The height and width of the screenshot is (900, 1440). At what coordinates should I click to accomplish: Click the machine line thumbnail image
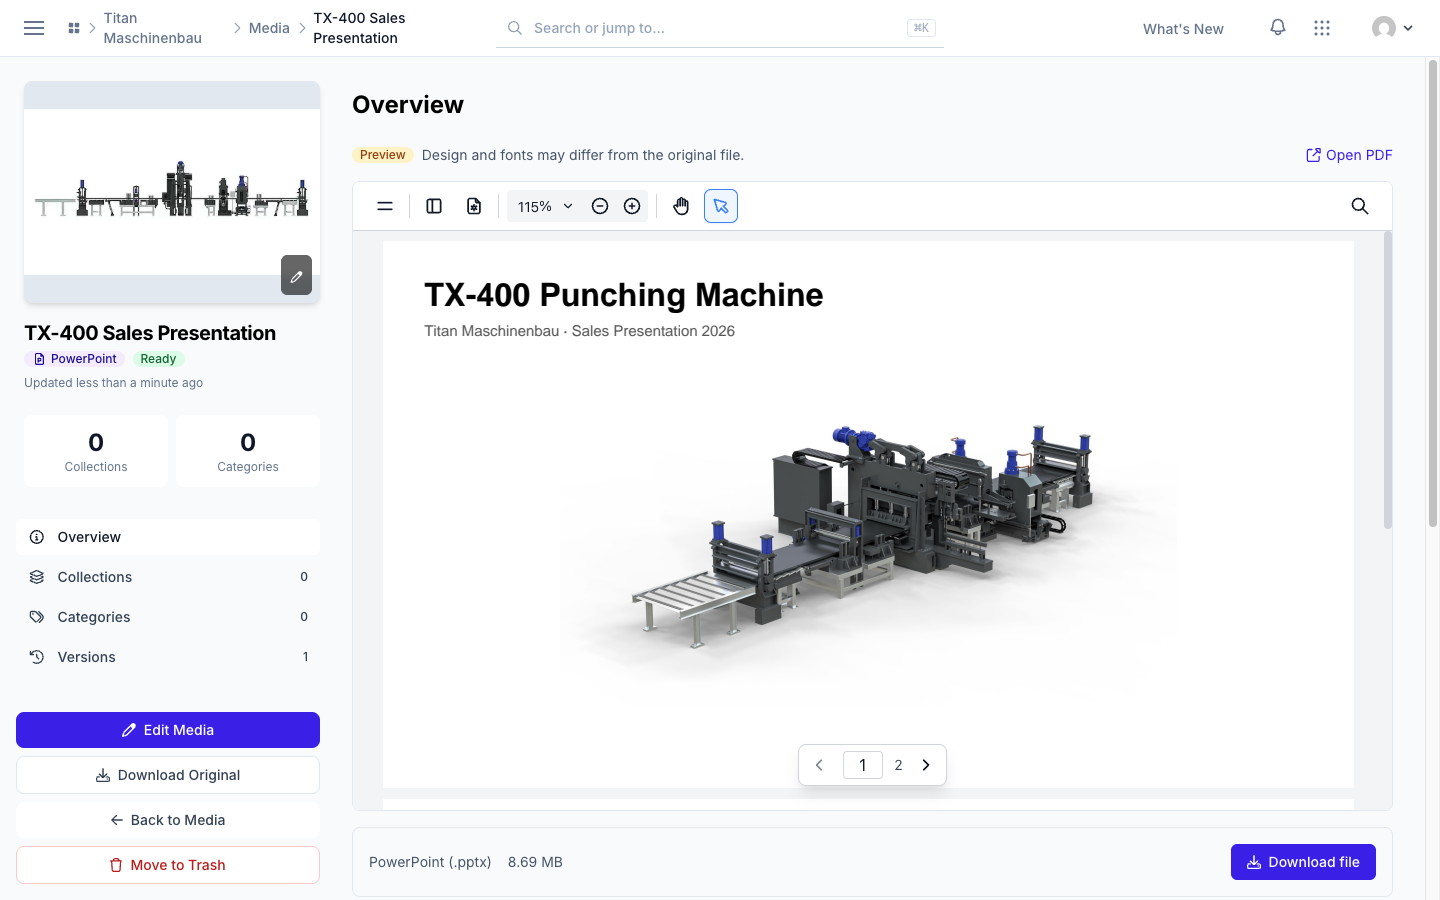point(172,192)
